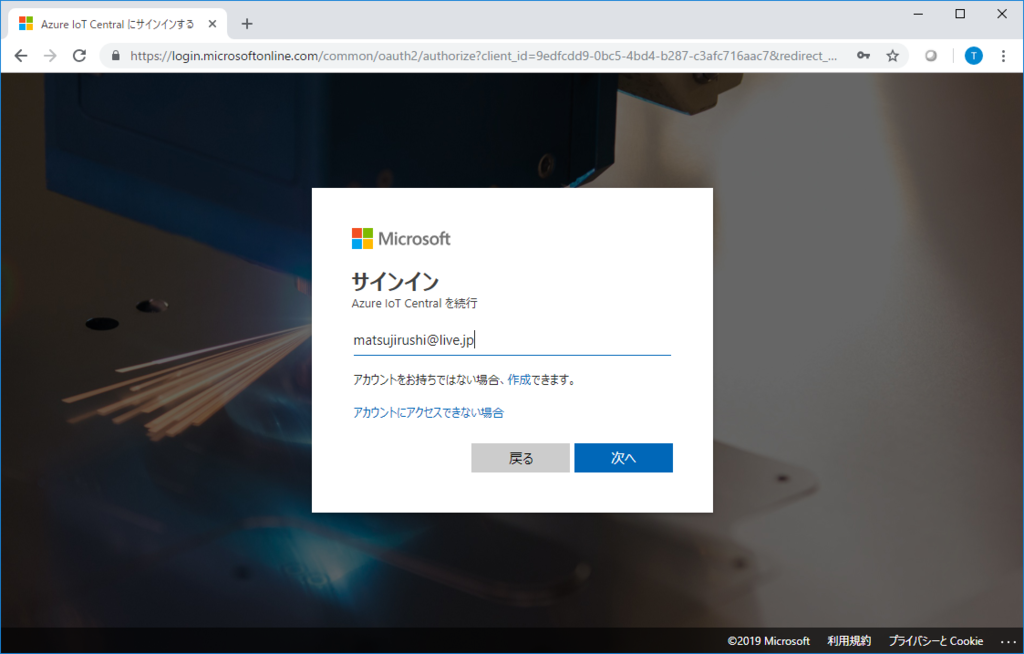This screenshot has height=654, width=1024.
Task: Bookmark this page with the star icon
Action: click(x=893, y=56)
